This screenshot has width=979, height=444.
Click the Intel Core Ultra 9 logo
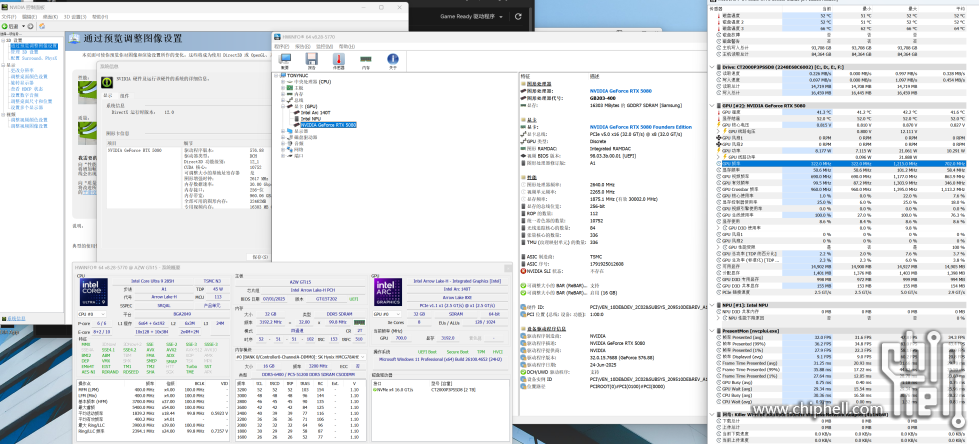coord(94,291)
